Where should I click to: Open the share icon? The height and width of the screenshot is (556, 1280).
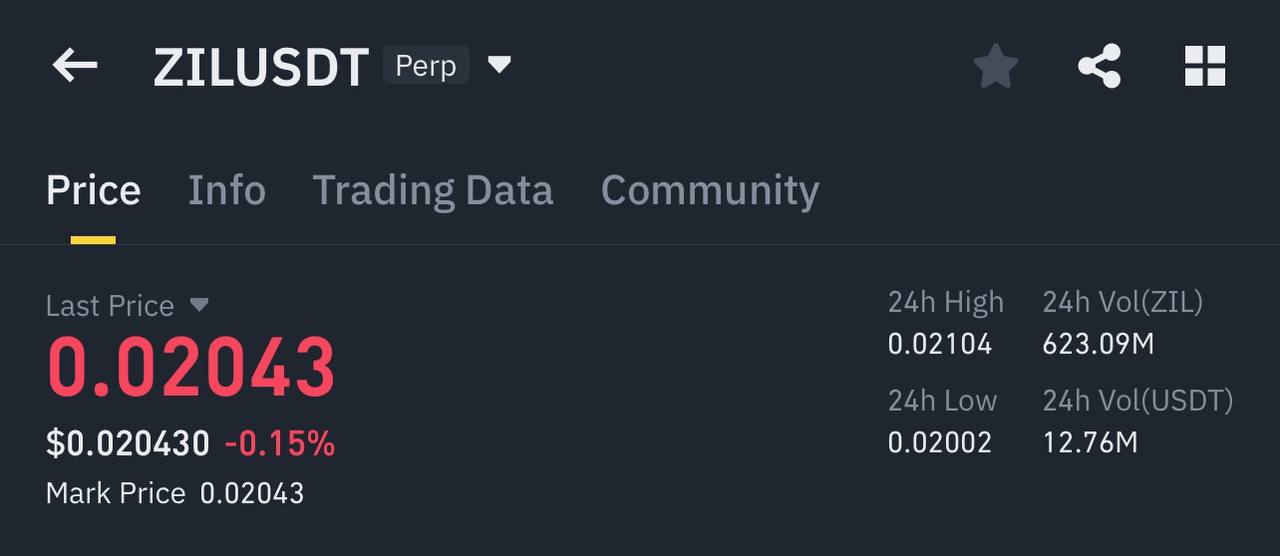(1099, 67)
